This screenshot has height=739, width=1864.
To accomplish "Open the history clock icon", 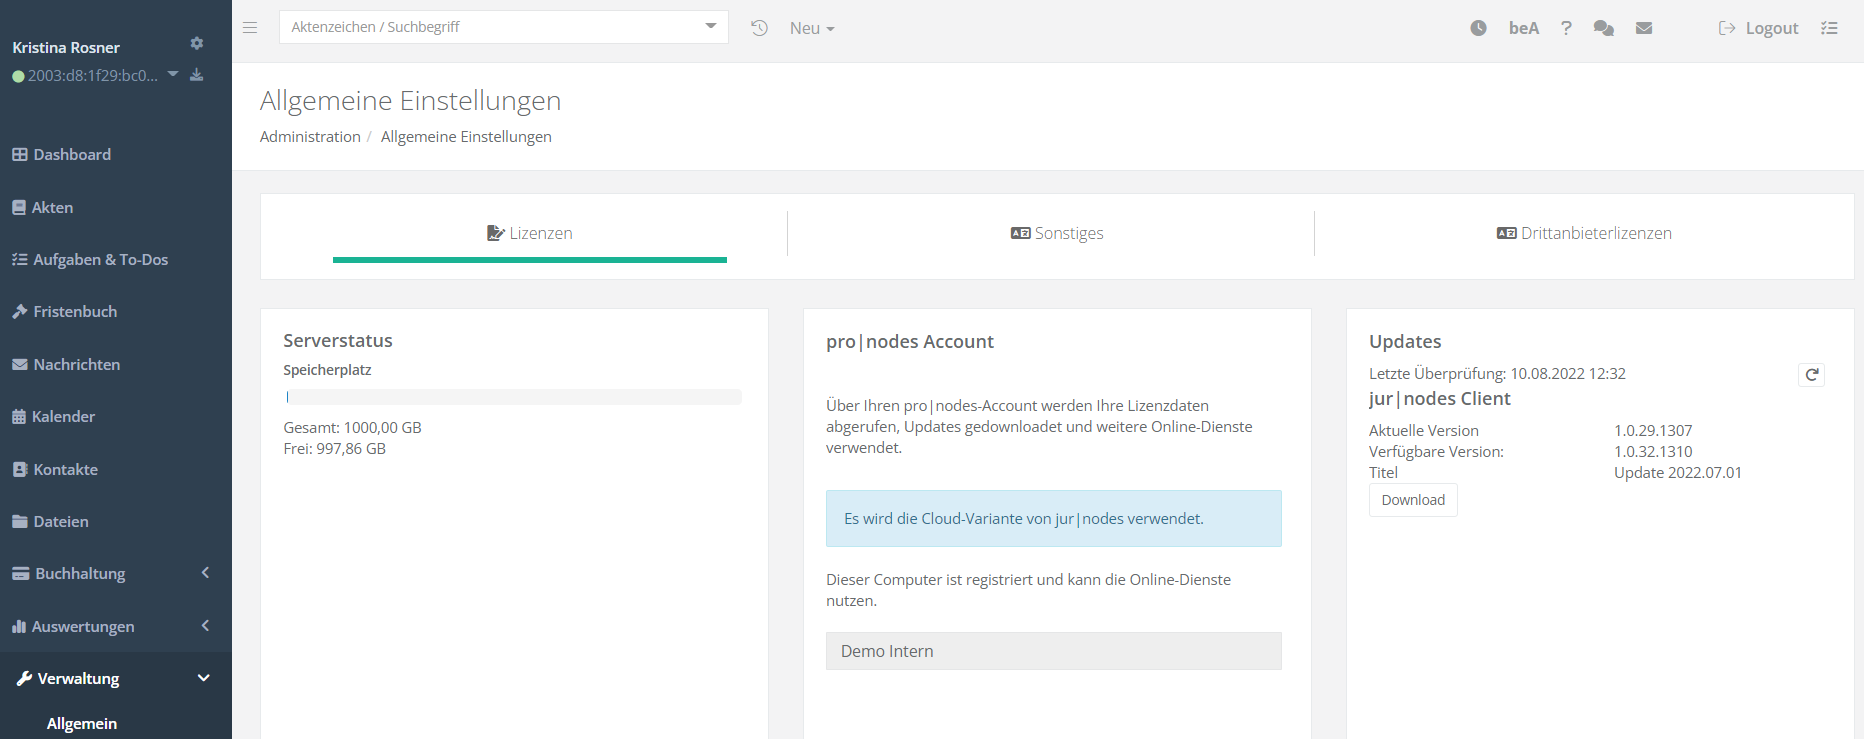I will (x=759, y=28).
